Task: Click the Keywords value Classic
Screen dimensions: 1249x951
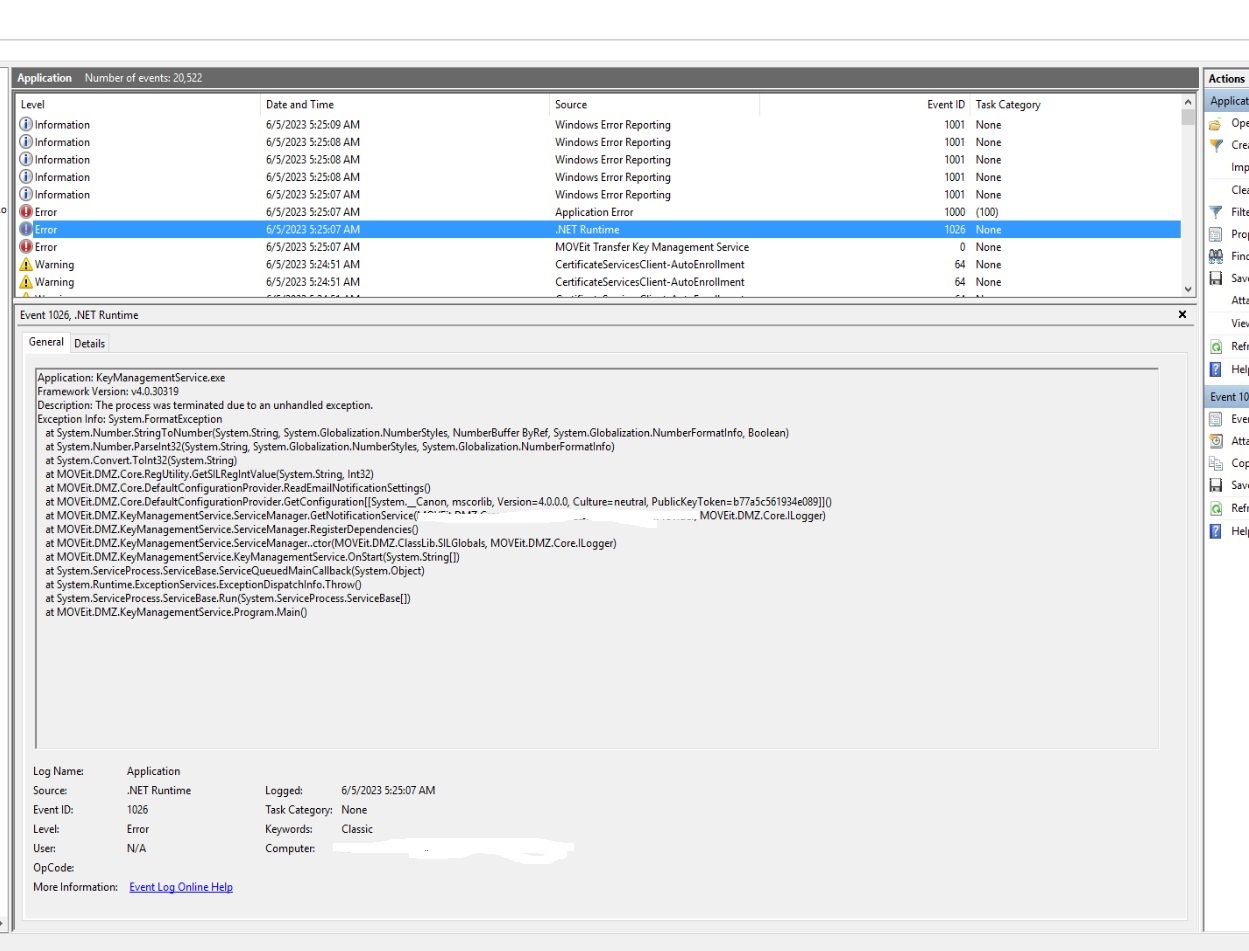Action: coord(357,829)
